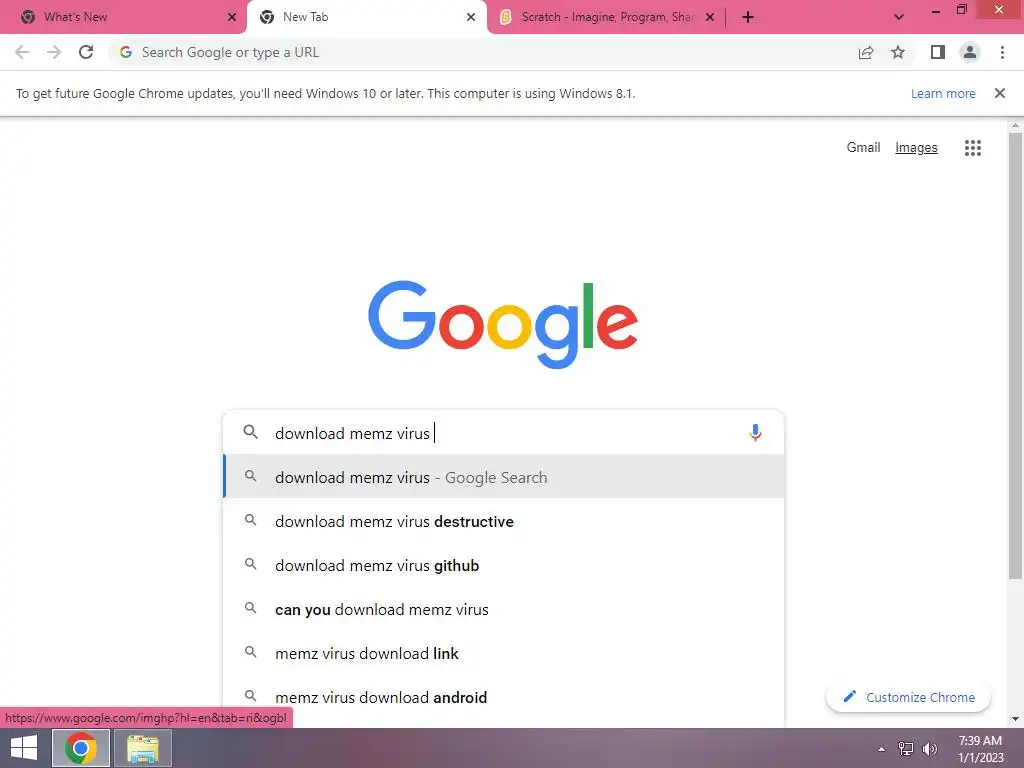This screenshot has height=768, width=1024.
Task: Click the network tray icon
Action: tap(906, 748)
